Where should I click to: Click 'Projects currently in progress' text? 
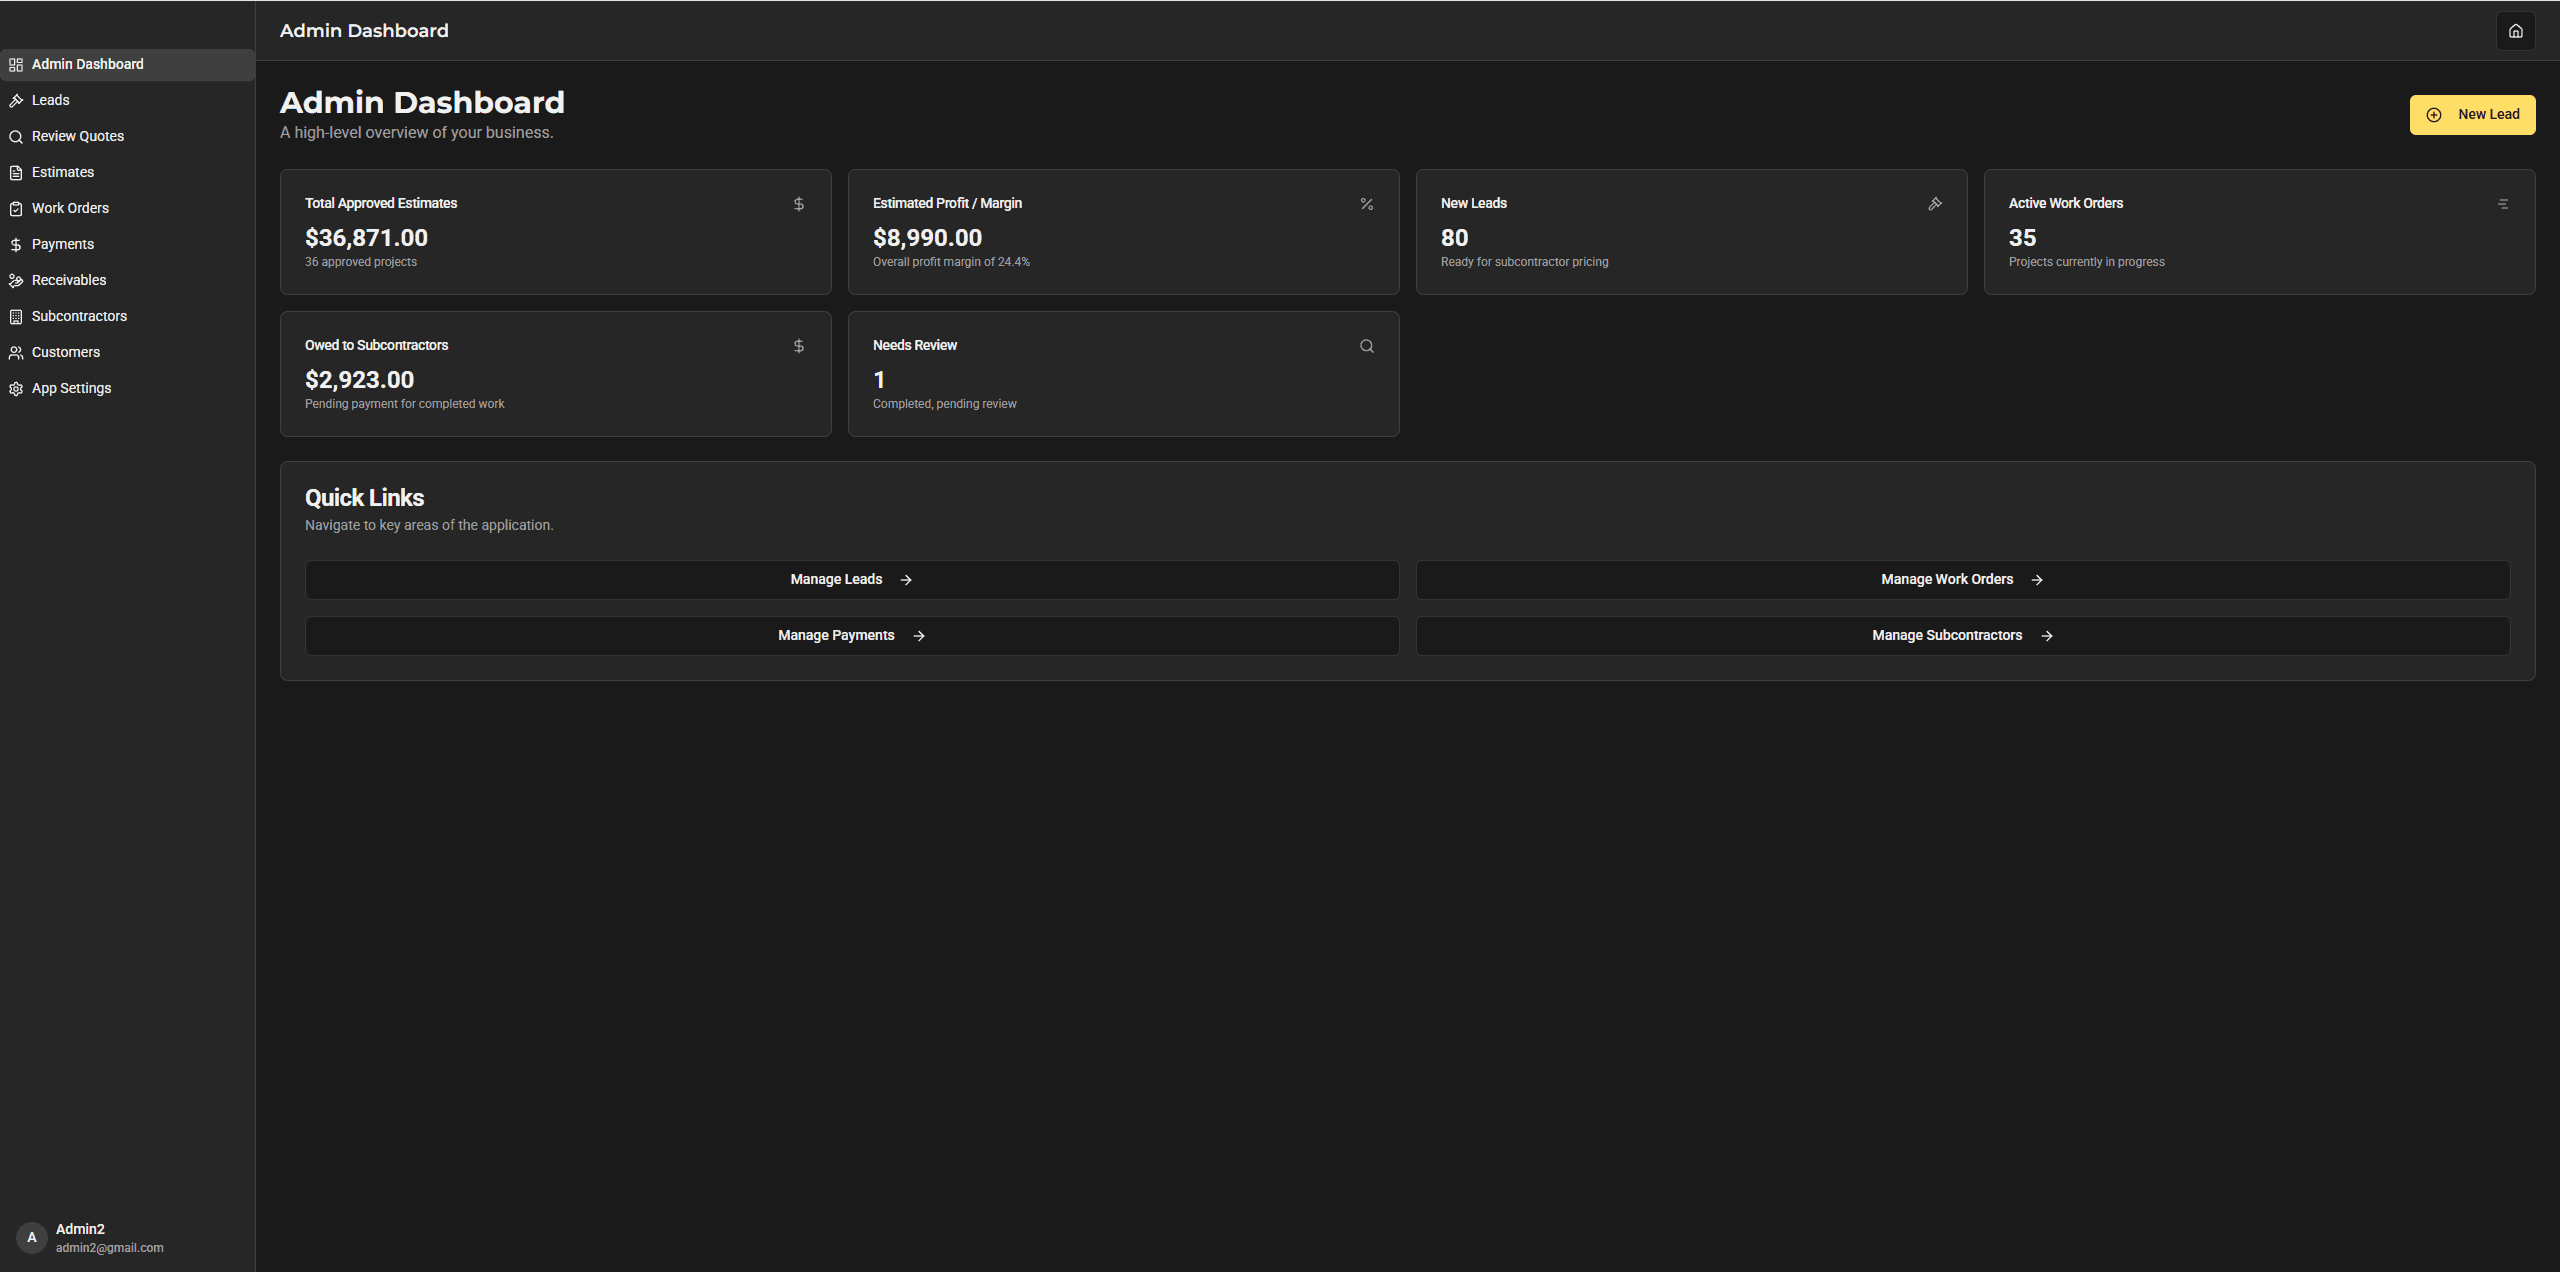pyautogui.click(x=2086, y=262)
